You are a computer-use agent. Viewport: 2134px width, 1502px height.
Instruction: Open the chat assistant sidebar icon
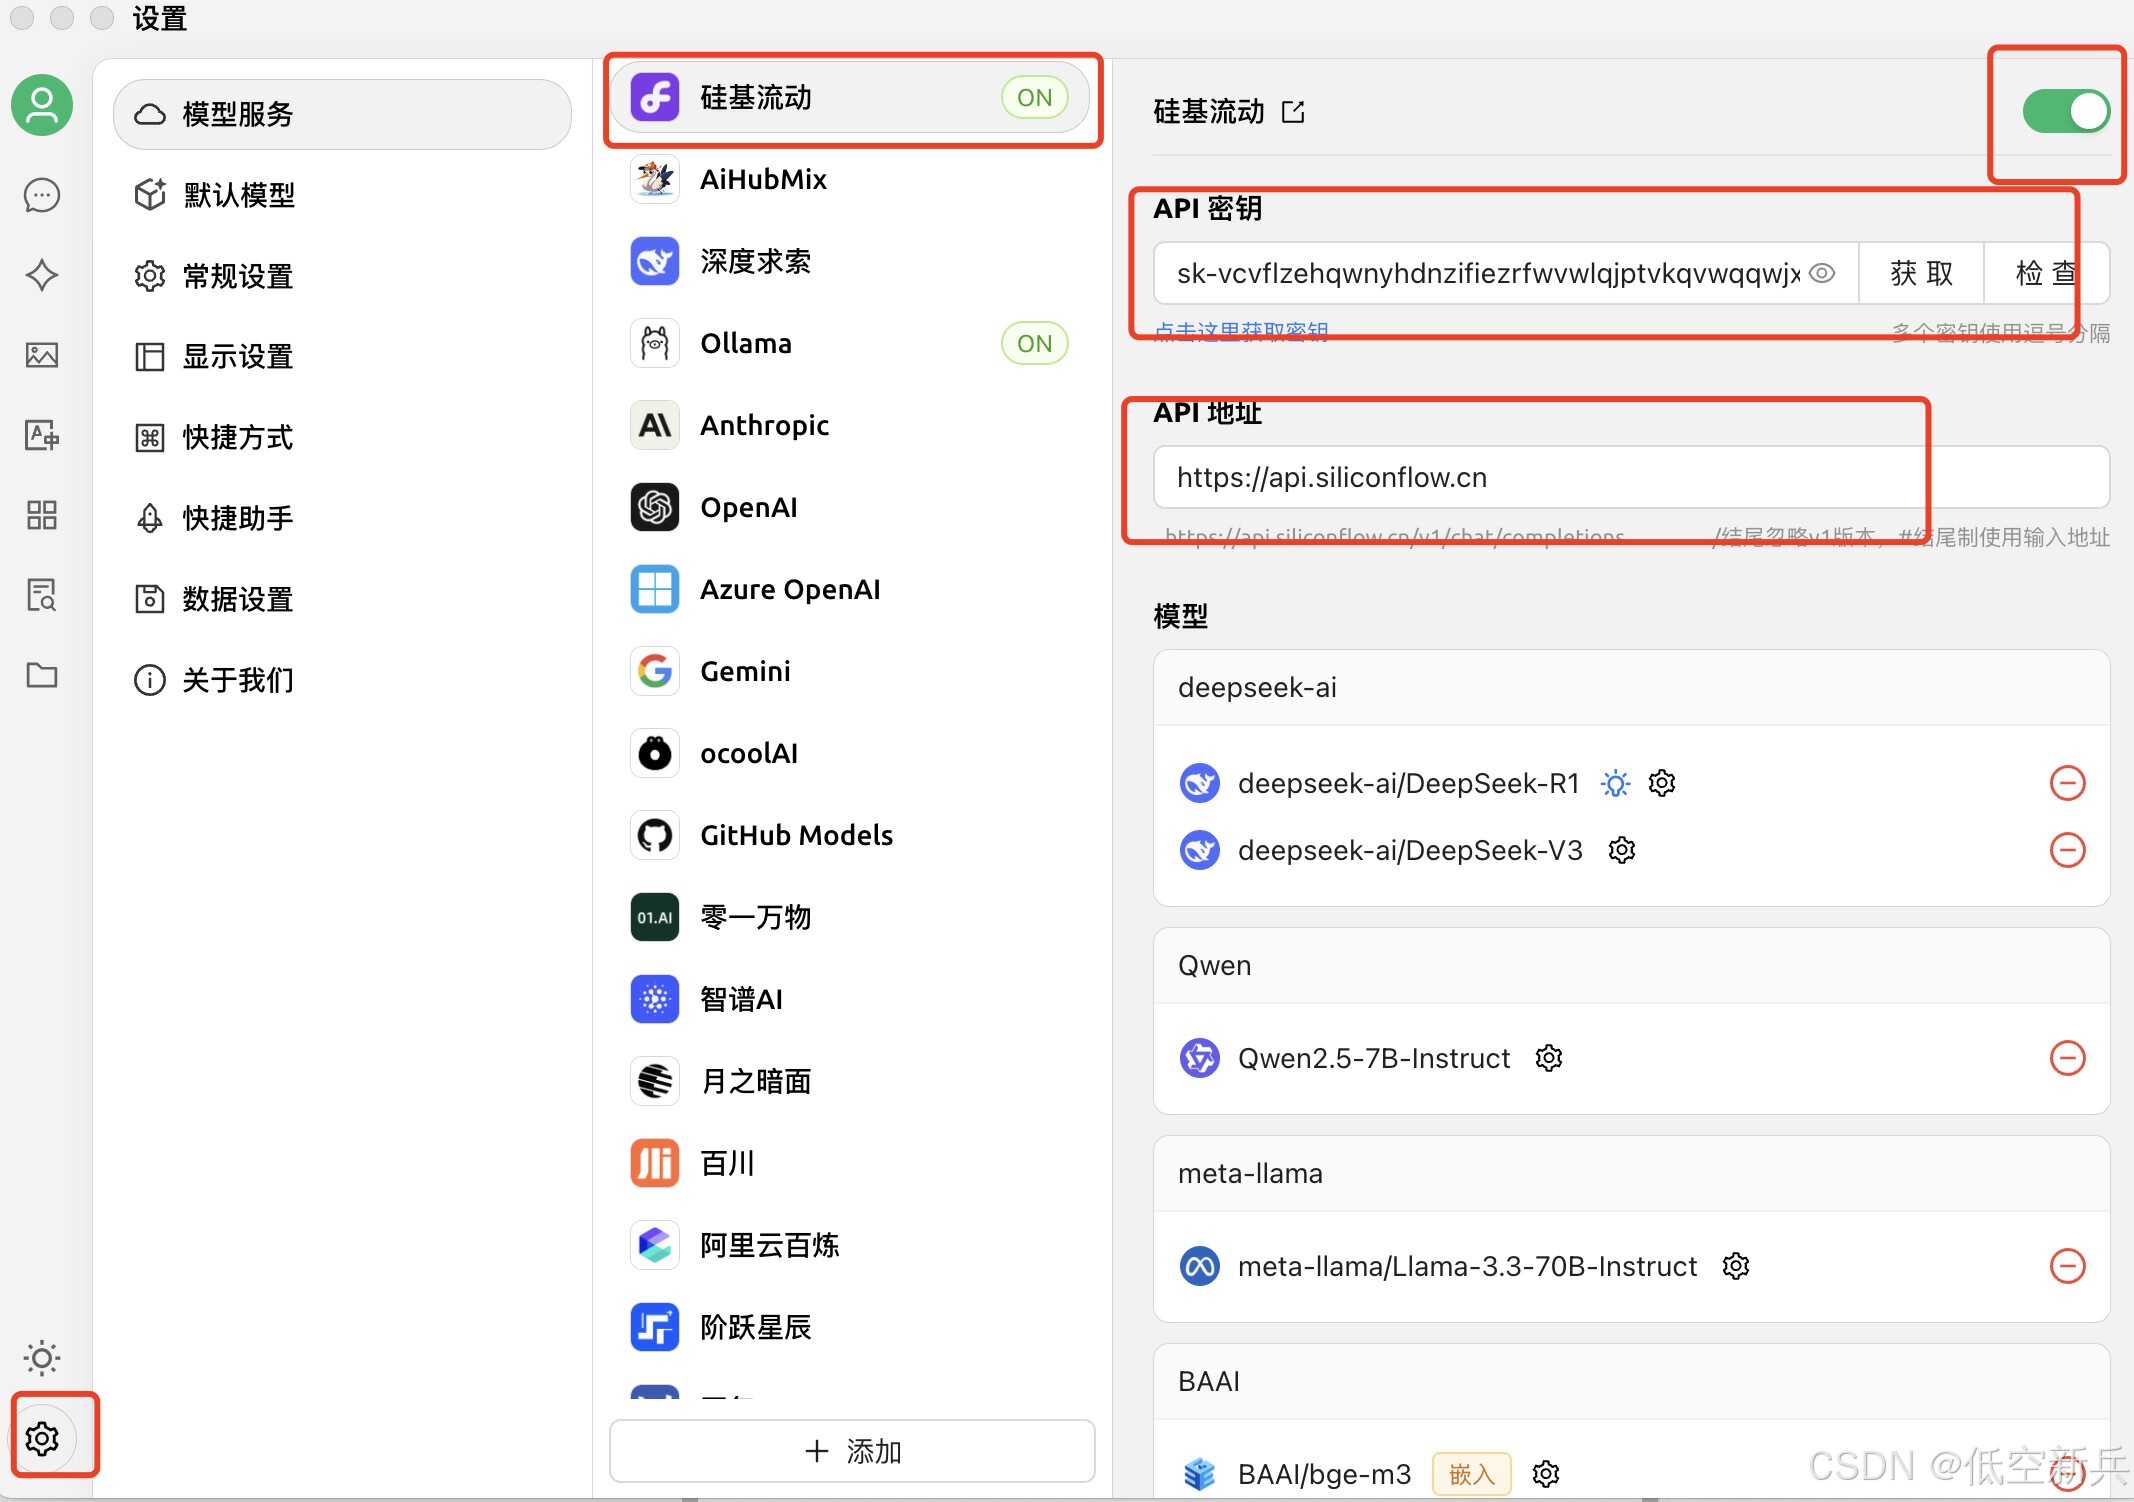[x=41, y=195]
